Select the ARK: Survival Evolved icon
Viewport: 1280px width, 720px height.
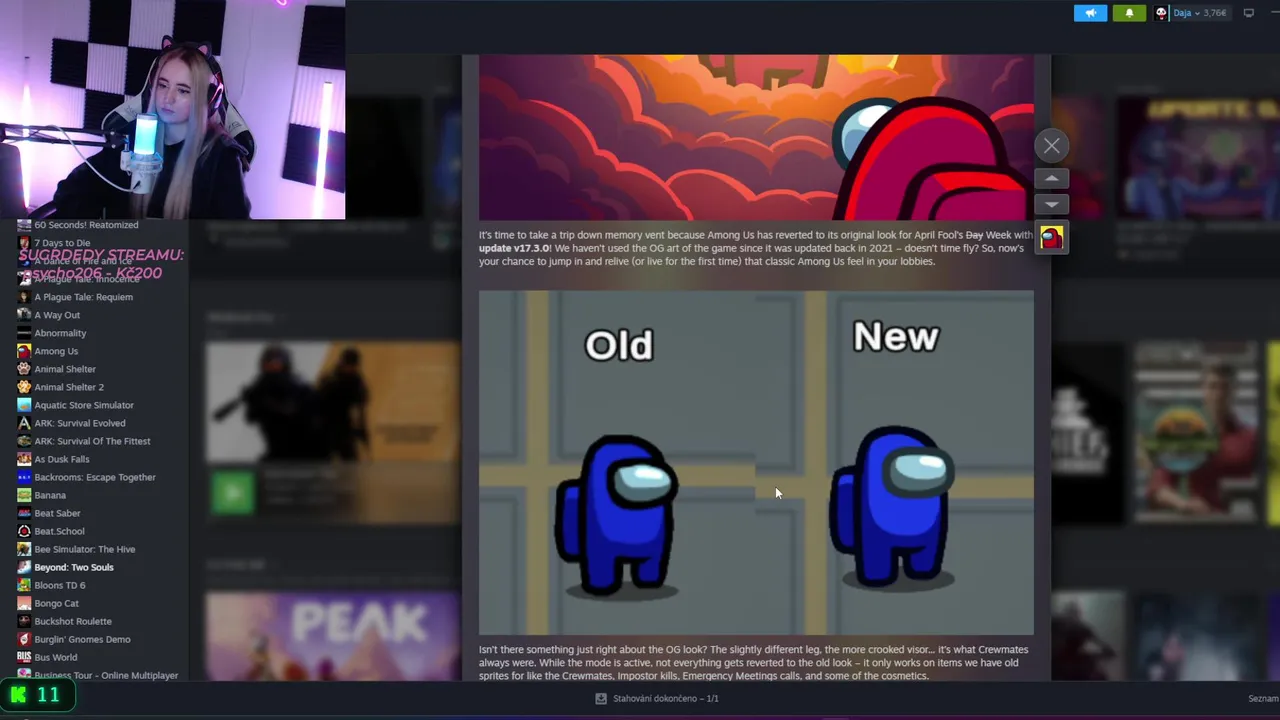[24, 423]
